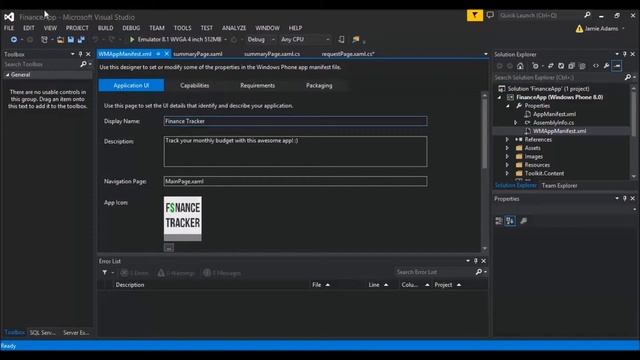Screen dimensions: 640x360
Task: Toggle auto-hide pin on Solution Explorer
Action: click(624, 54)
